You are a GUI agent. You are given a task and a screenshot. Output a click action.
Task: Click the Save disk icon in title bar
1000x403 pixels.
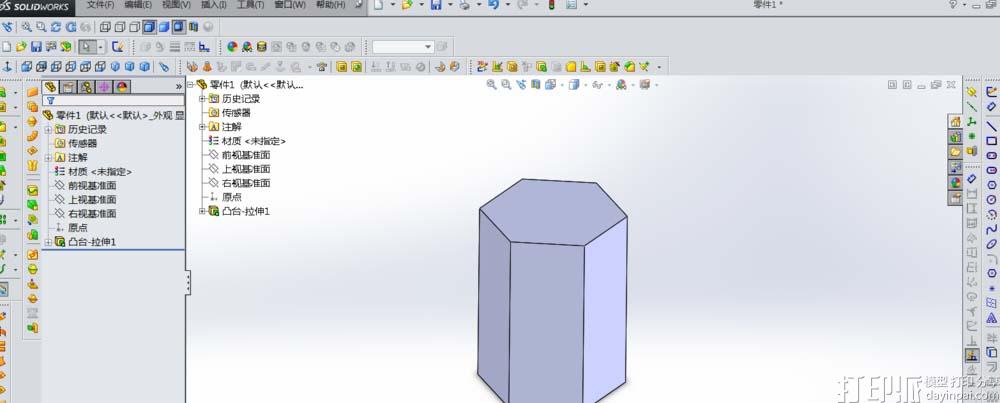(x=436, y=4)
